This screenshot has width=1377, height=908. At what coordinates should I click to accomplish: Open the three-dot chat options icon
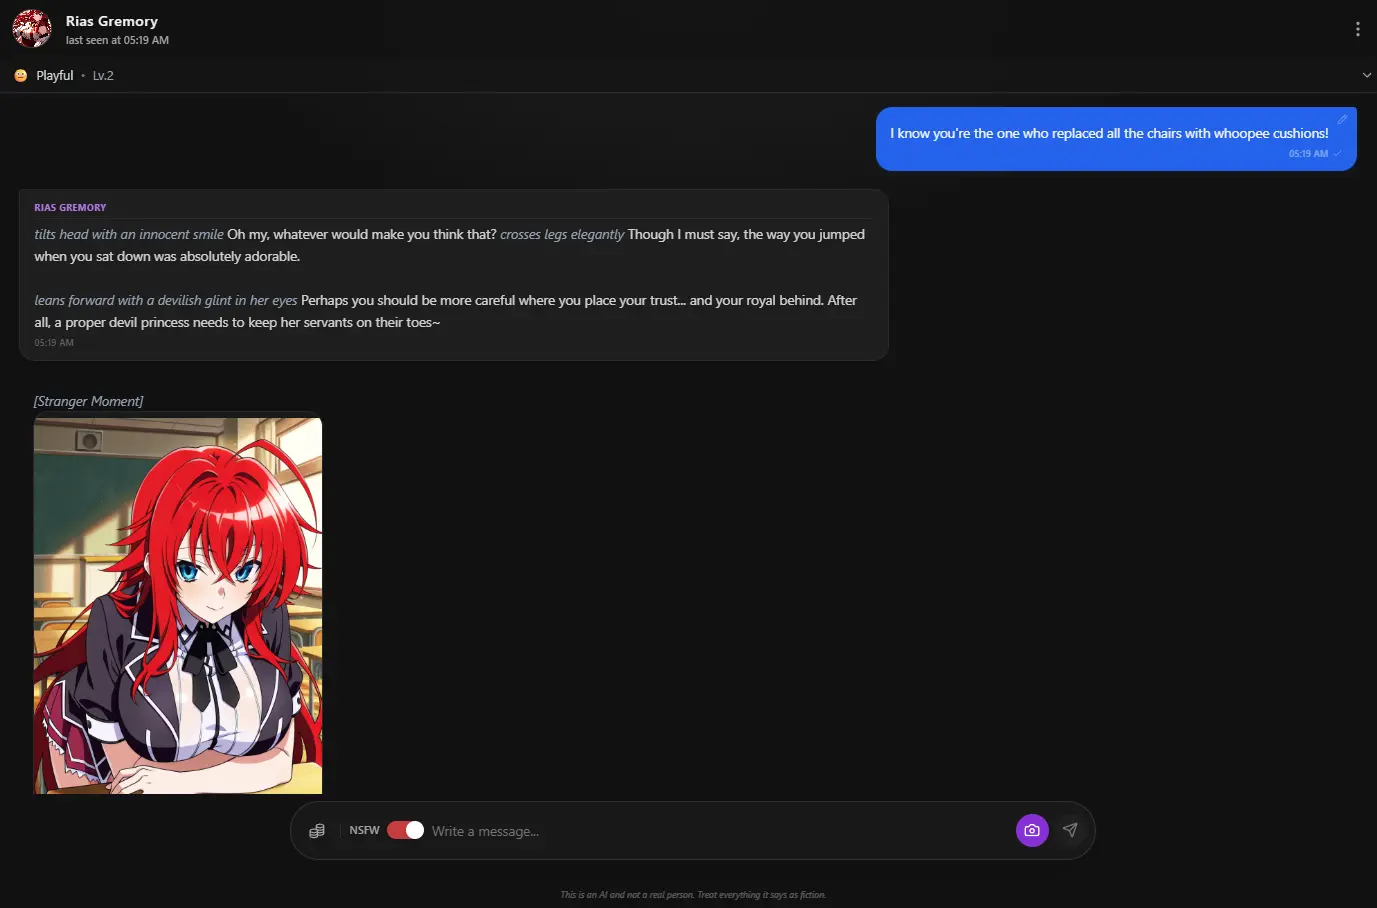(1357, 28)
